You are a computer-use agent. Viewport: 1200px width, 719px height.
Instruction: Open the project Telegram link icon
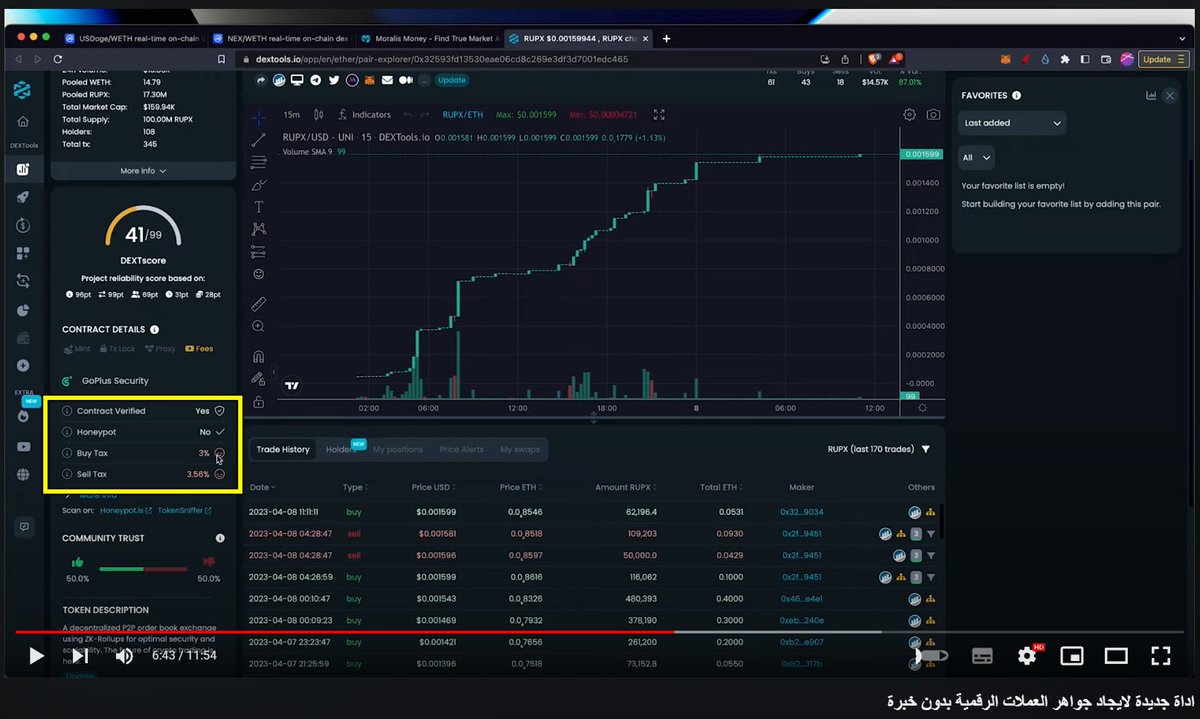[x=316, y=80]
